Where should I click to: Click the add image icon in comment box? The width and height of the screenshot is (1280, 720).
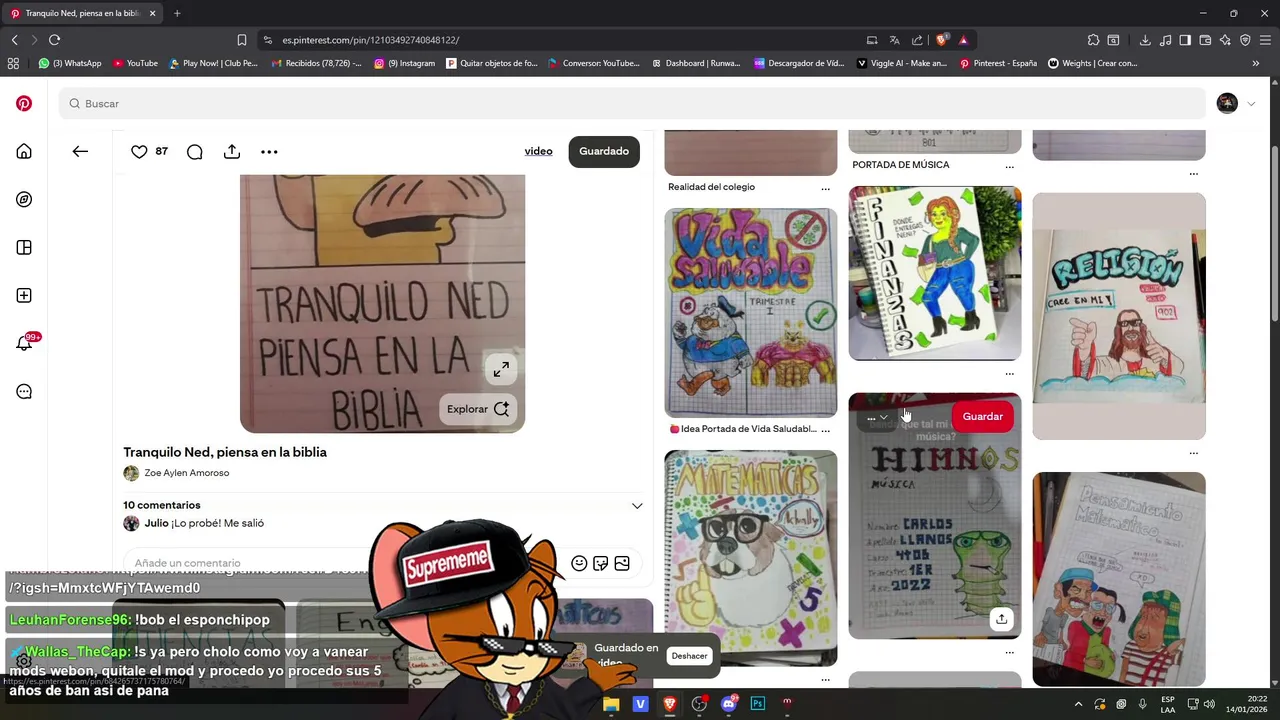pyautogui.click(x=622, y=563)
